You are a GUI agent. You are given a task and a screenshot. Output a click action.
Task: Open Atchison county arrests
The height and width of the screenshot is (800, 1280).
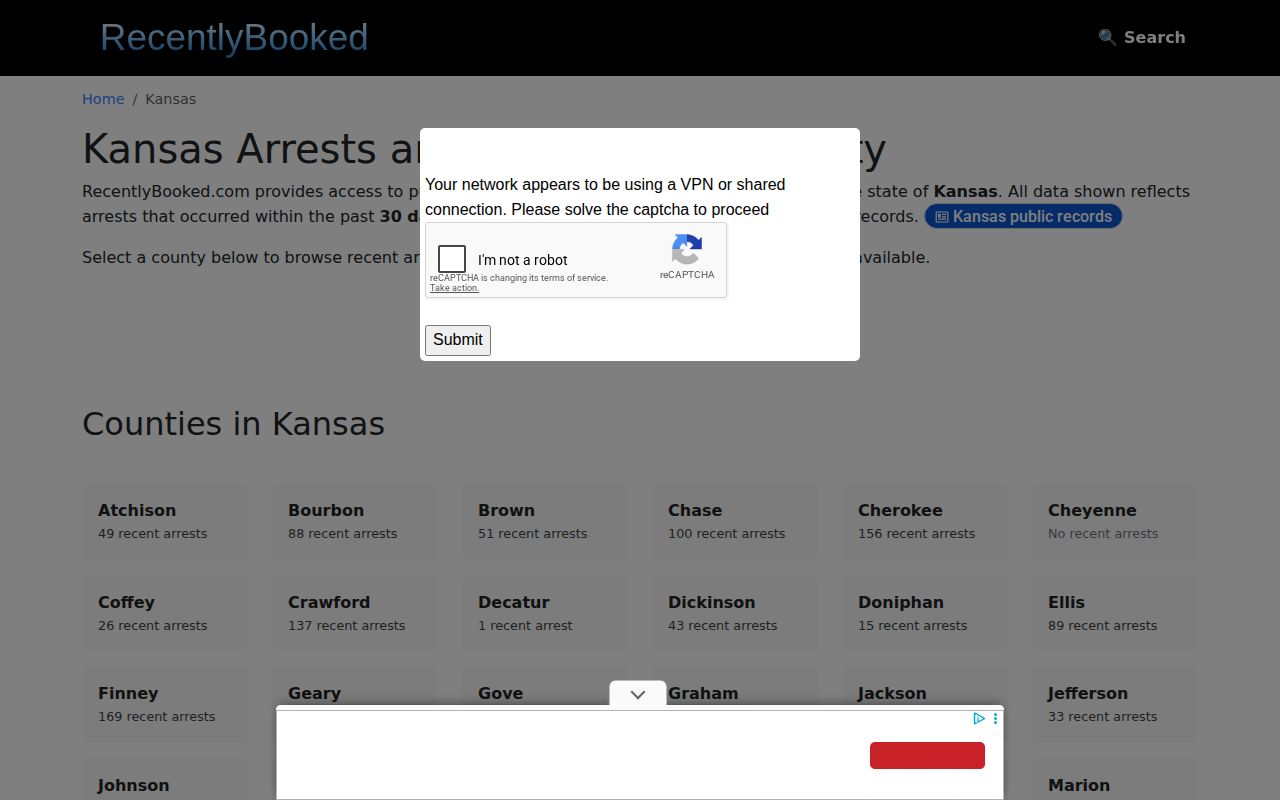click(x=165, y=521)
